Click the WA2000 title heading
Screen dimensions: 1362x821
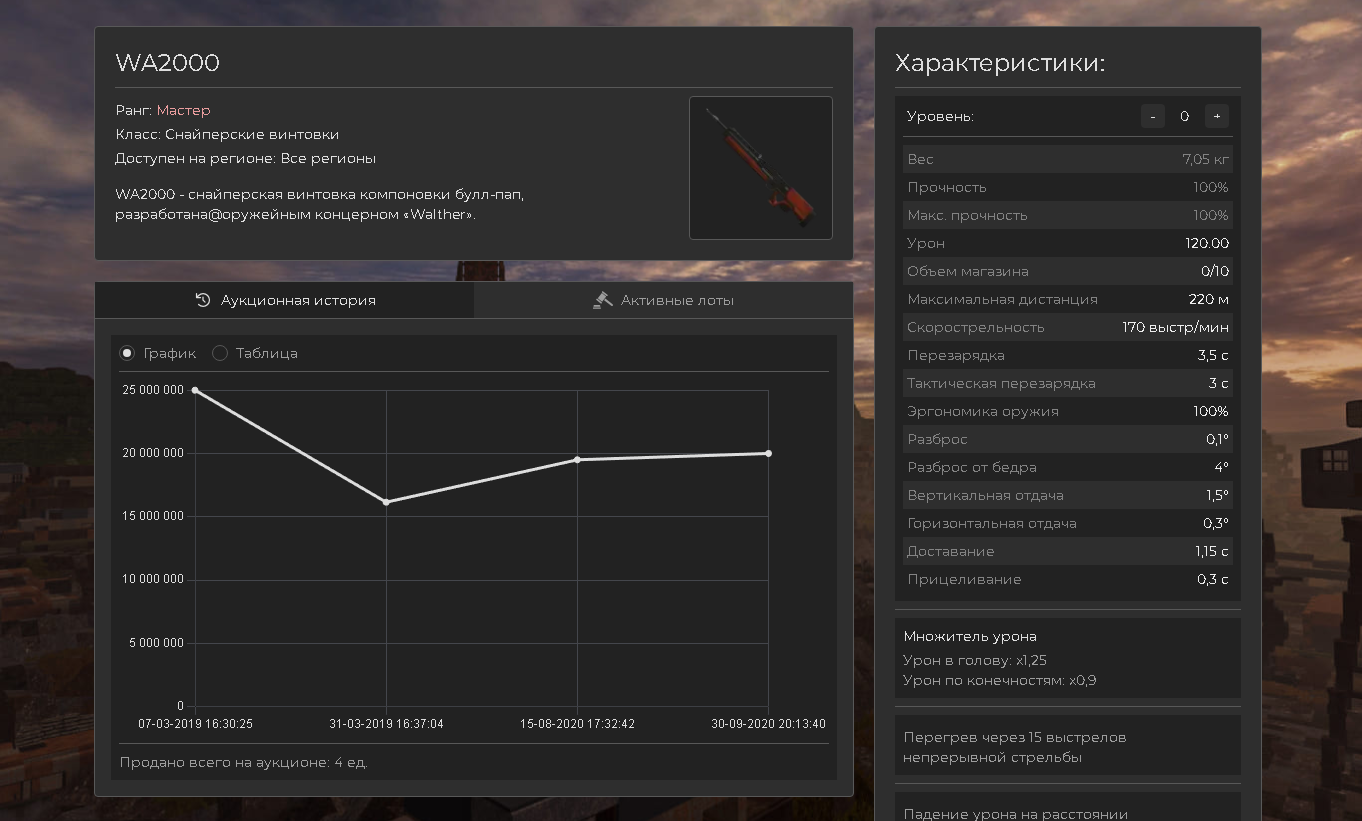(168, 63)
